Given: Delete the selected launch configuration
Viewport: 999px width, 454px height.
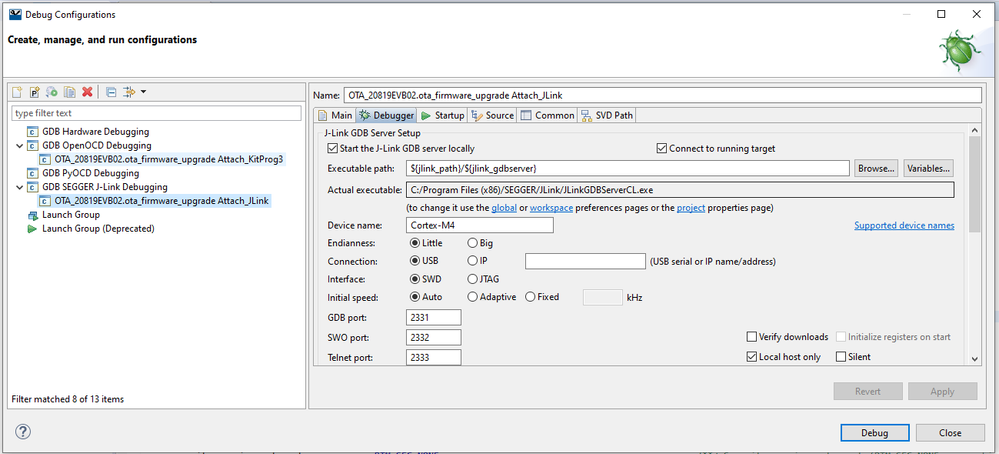Looking at the screenshot, I should point(87,92).
